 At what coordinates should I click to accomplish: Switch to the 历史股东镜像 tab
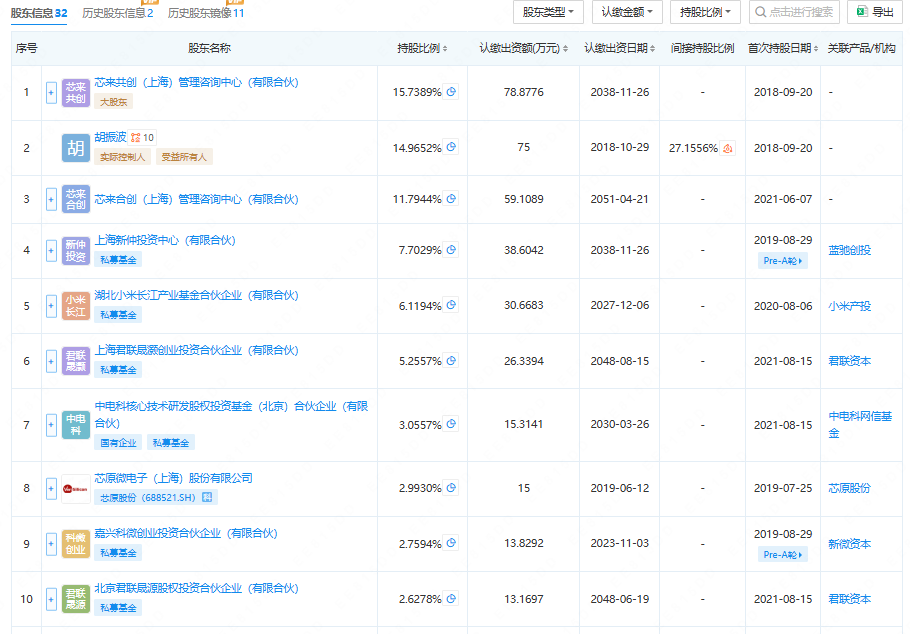click(200, 14)
